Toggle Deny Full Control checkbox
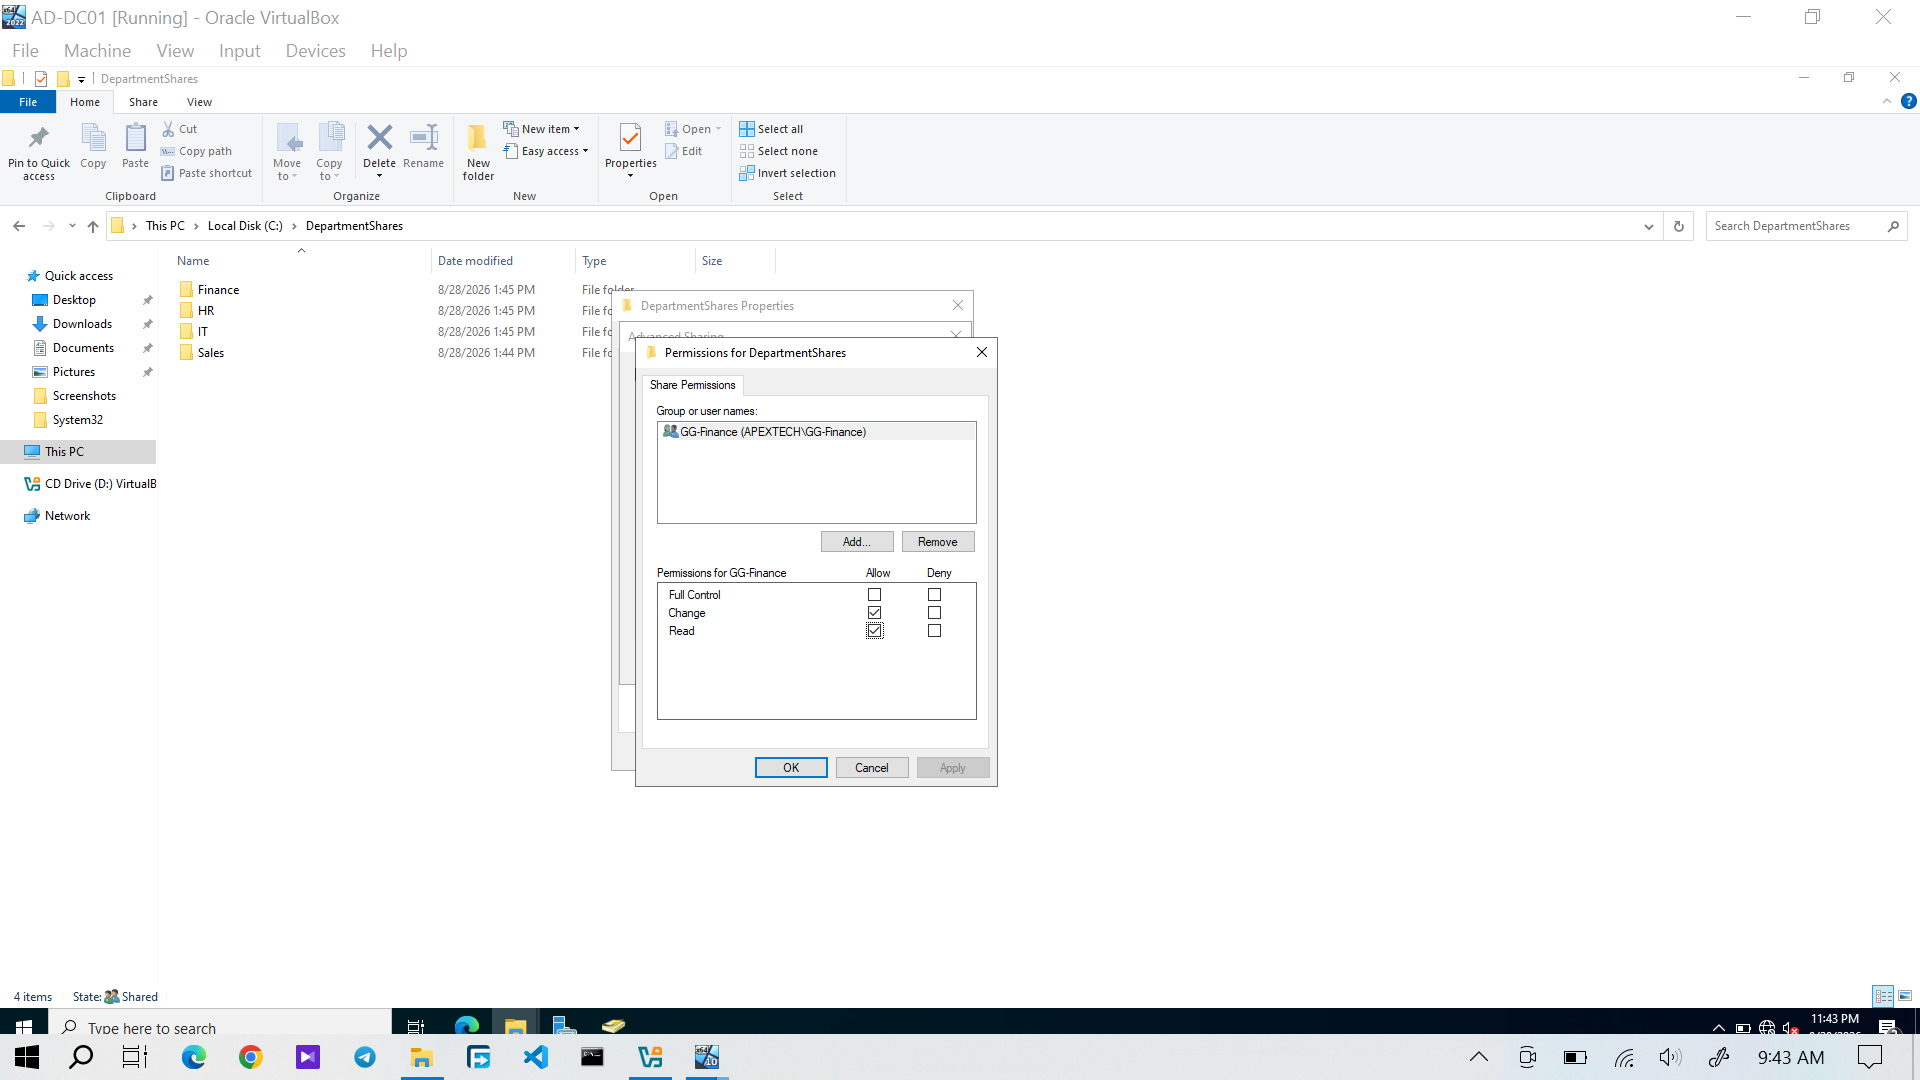1920x1080 pixels. point(934,595)
